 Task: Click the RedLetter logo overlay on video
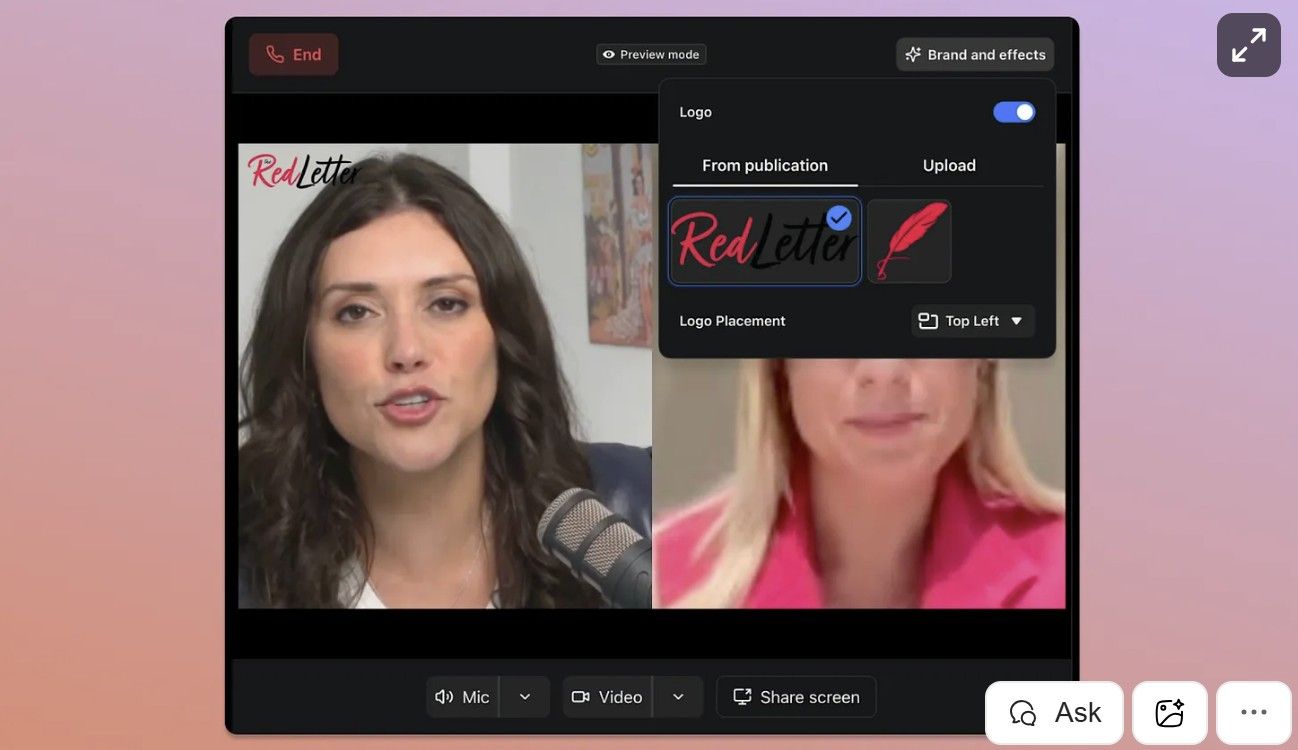click(x=302, y=172)
